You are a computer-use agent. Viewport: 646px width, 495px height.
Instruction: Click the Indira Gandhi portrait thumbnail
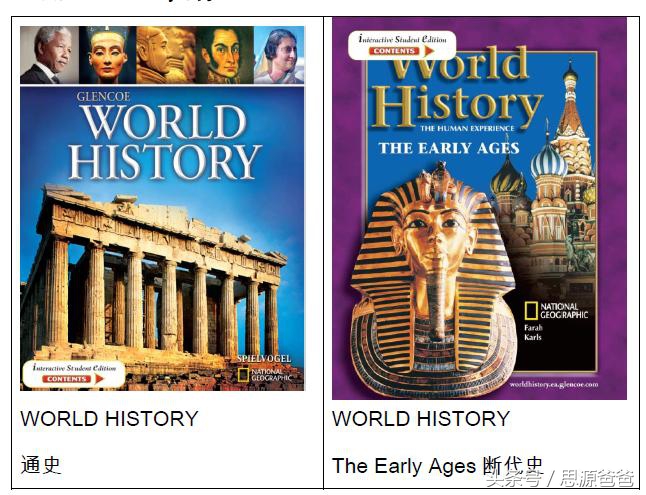279,55
